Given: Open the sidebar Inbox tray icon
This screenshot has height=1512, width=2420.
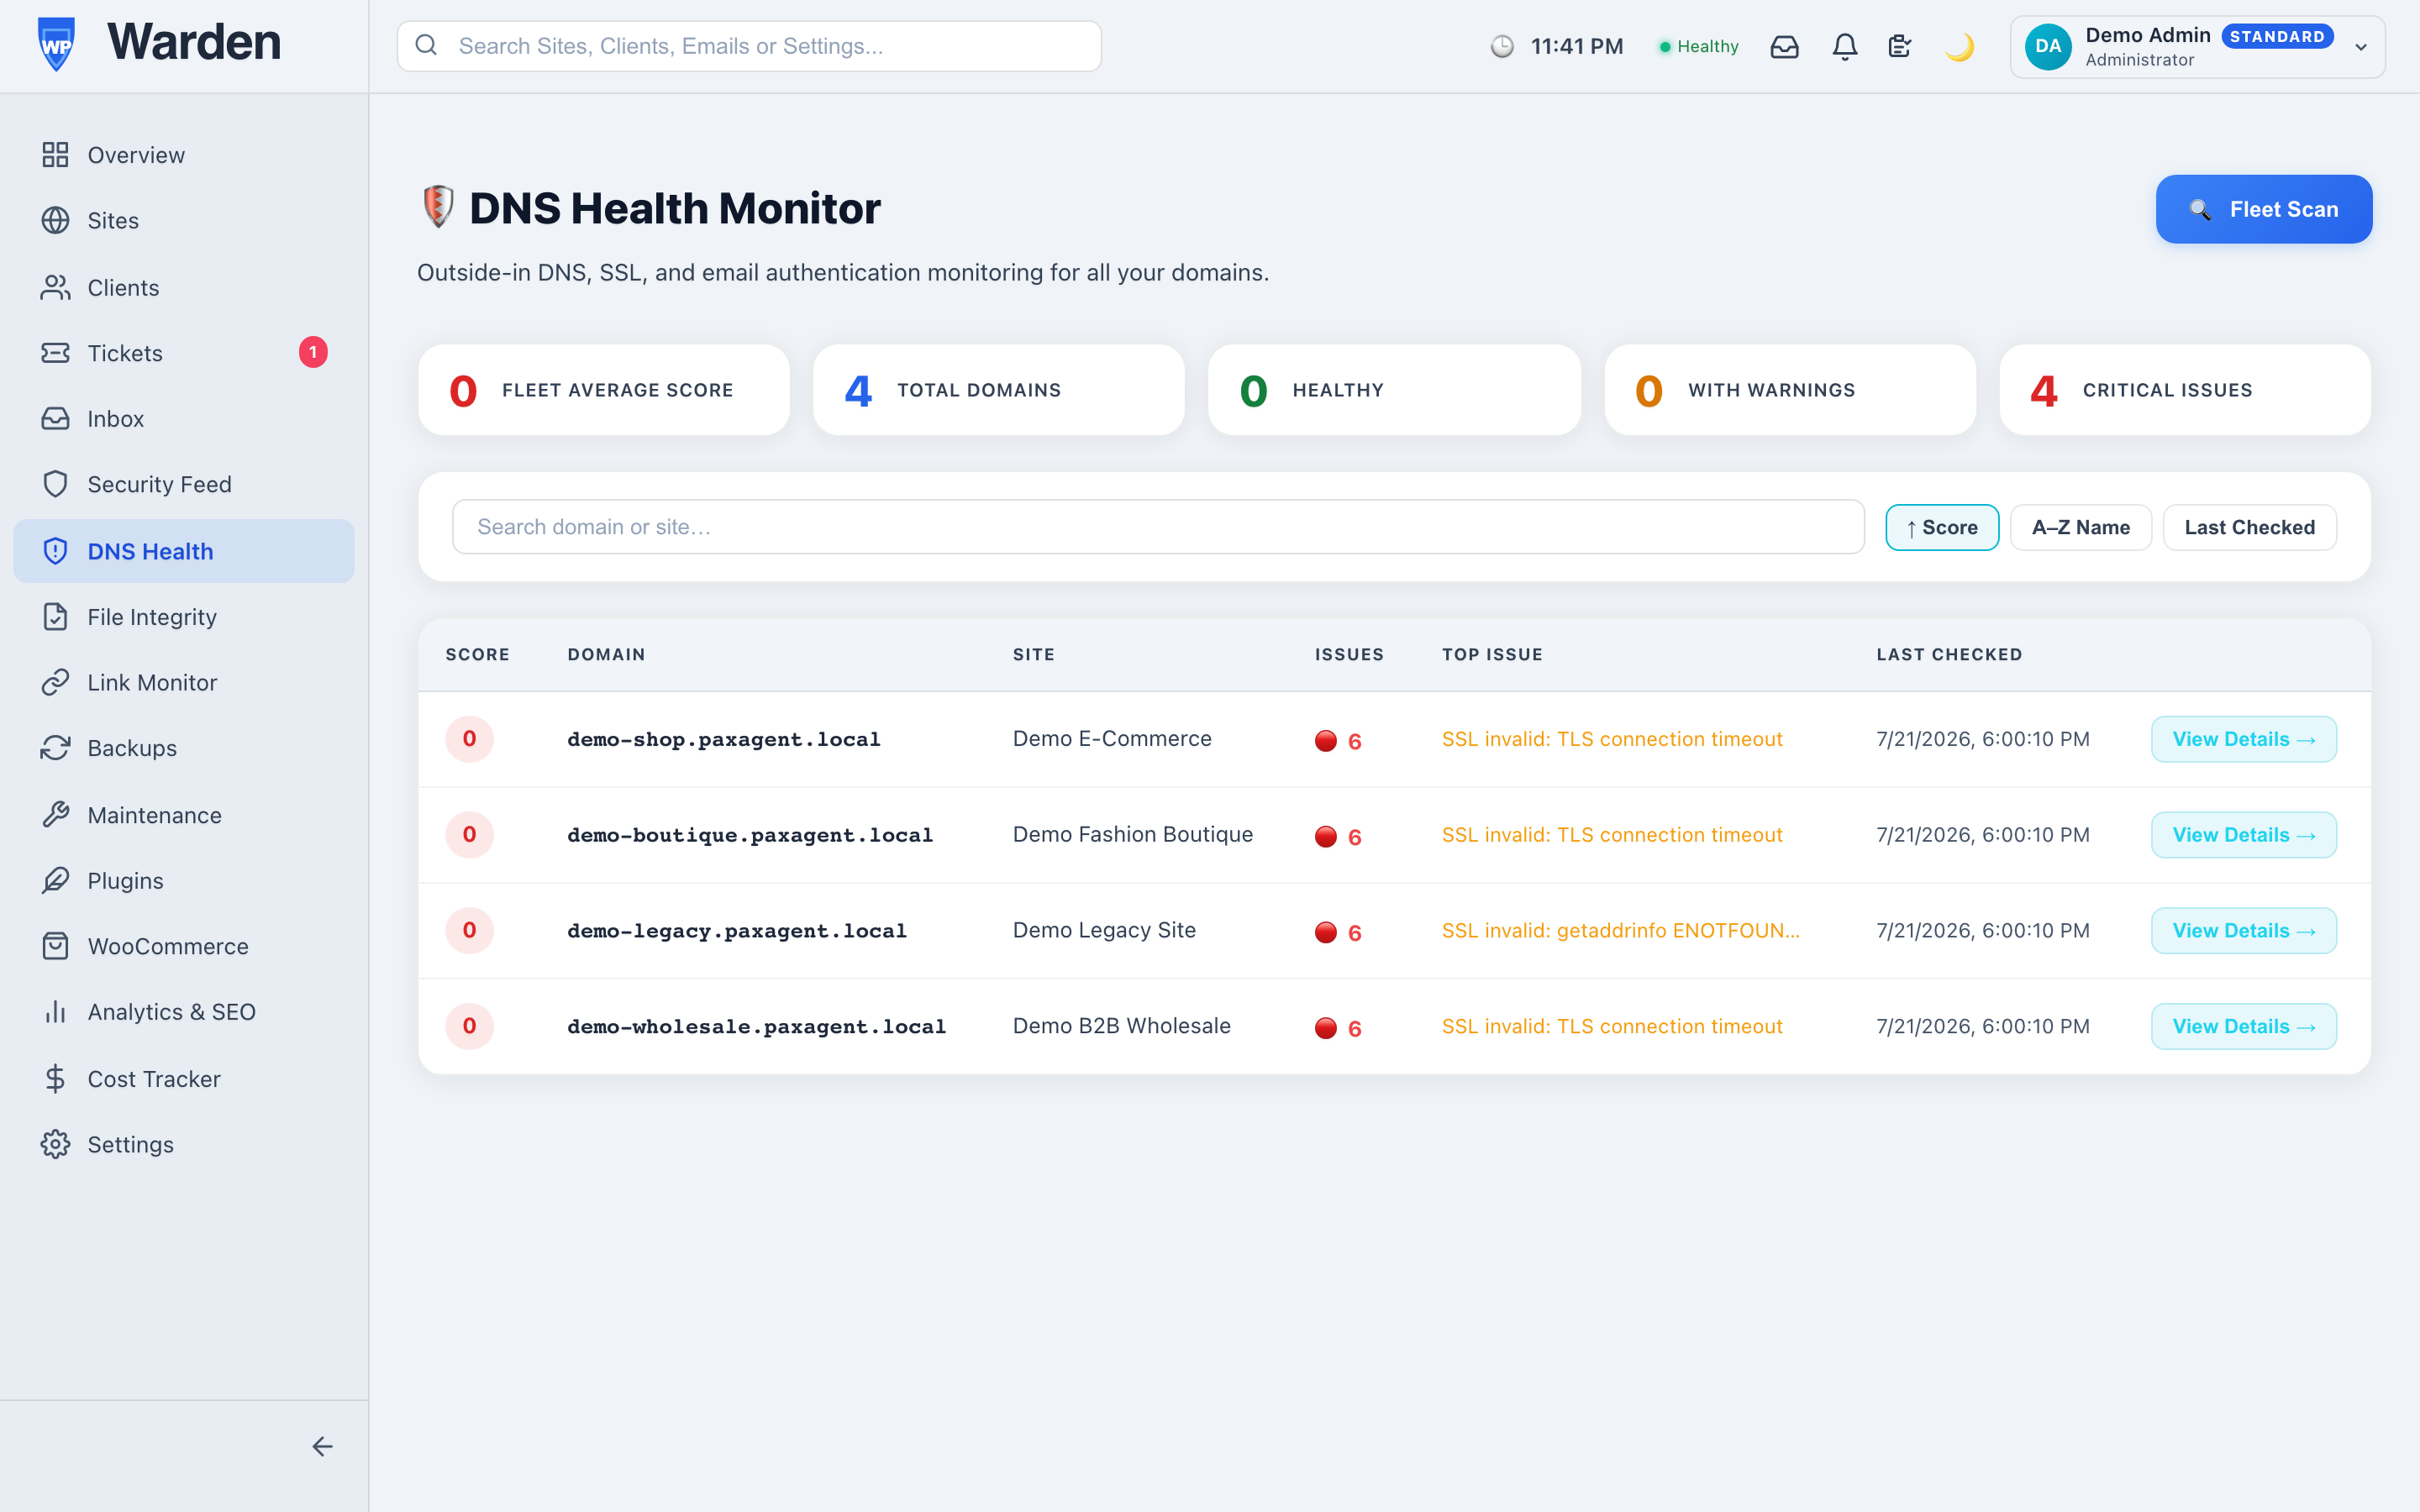Looking at the screenshot, I should [55, 418].
